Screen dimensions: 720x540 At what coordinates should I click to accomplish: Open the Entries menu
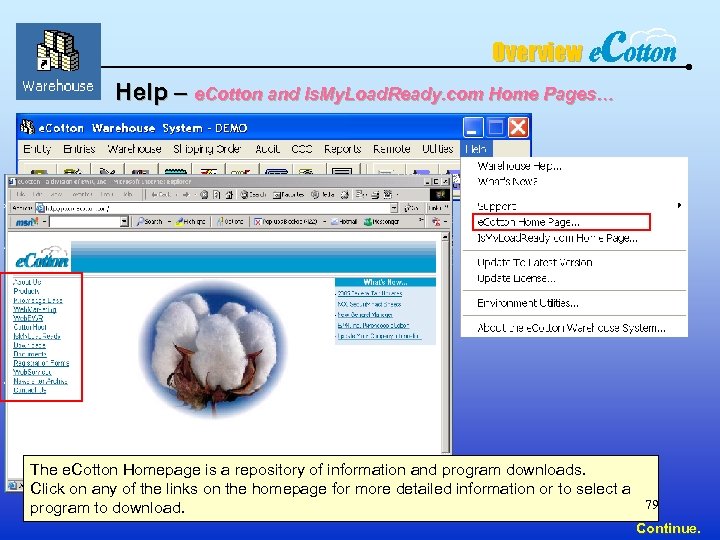click(79, 149)
